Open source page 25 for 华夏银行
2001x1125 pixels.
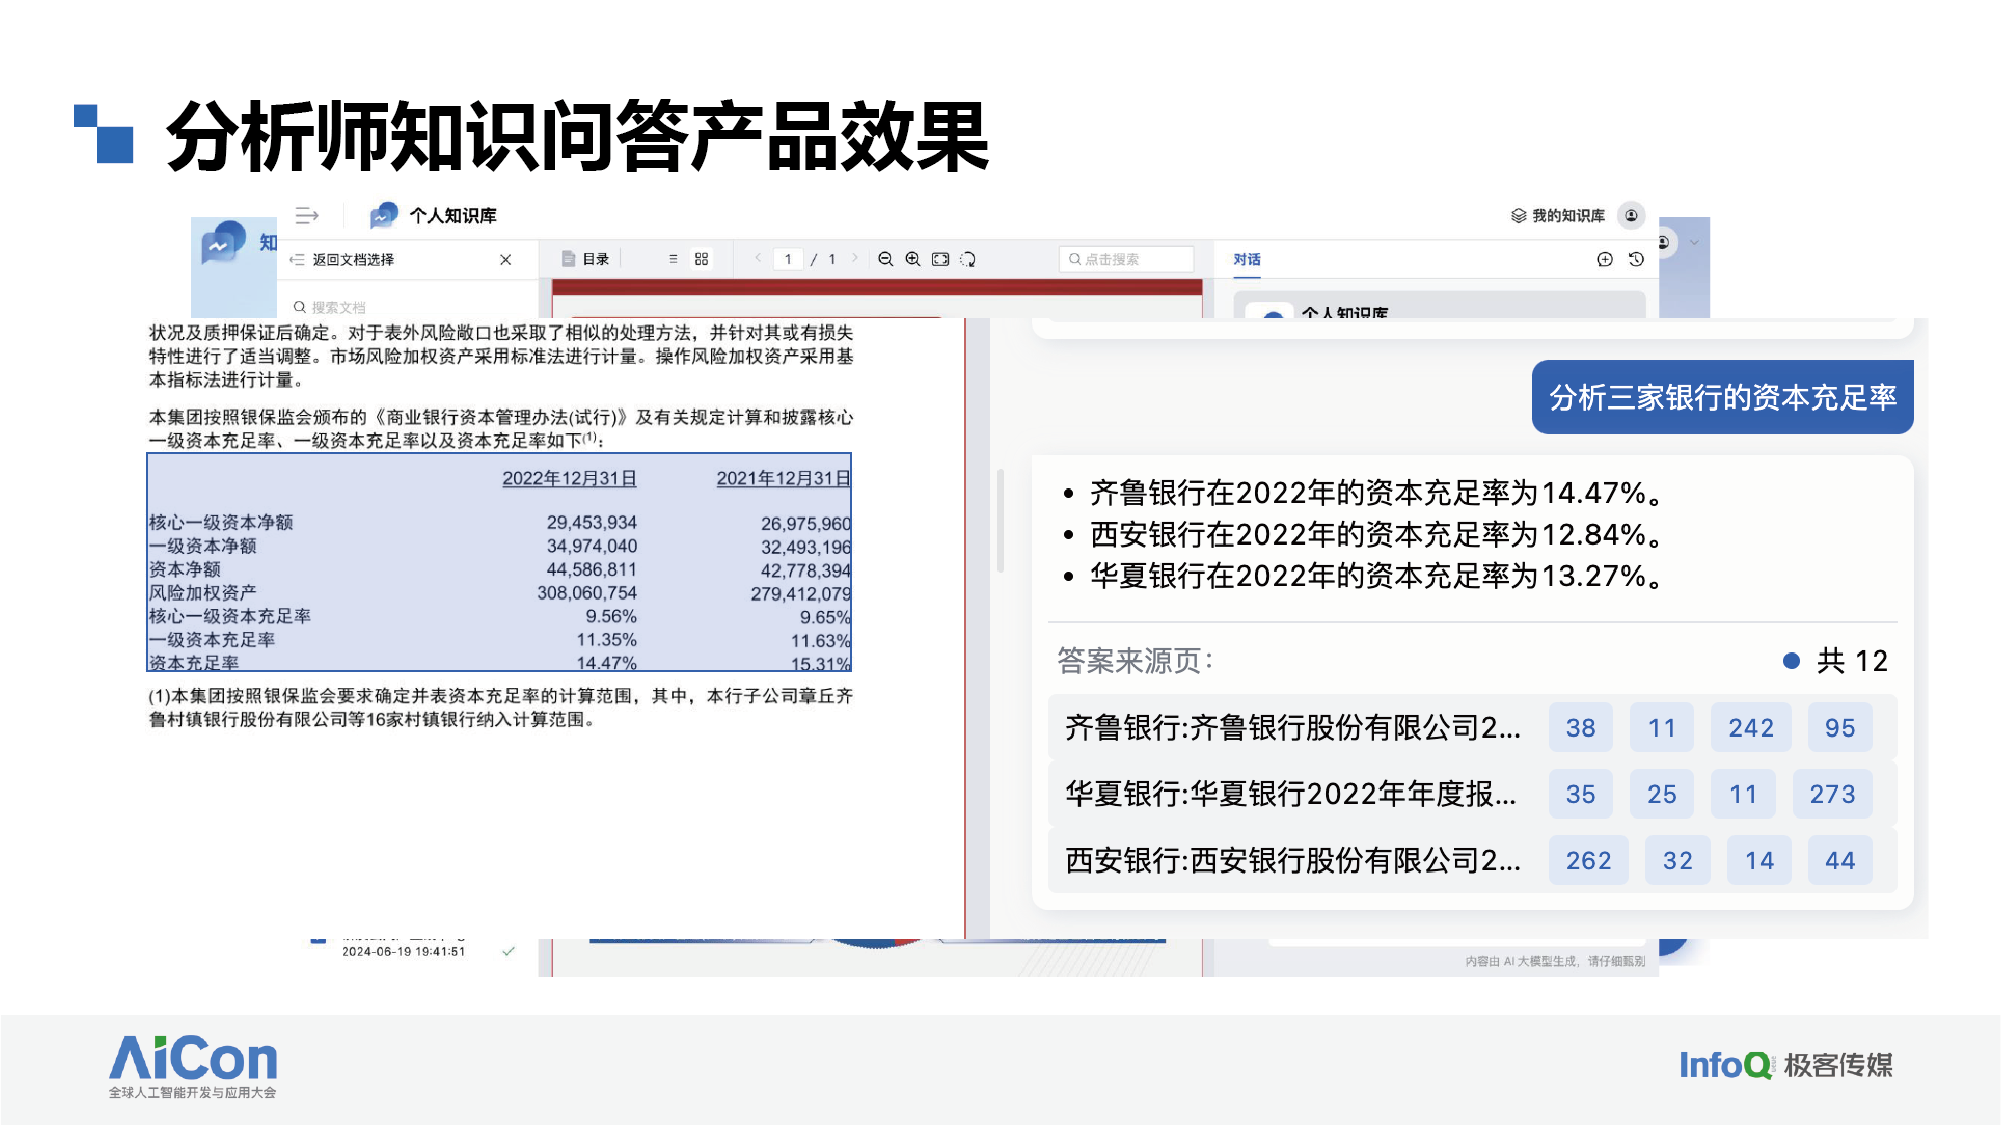pos(1662,794)
